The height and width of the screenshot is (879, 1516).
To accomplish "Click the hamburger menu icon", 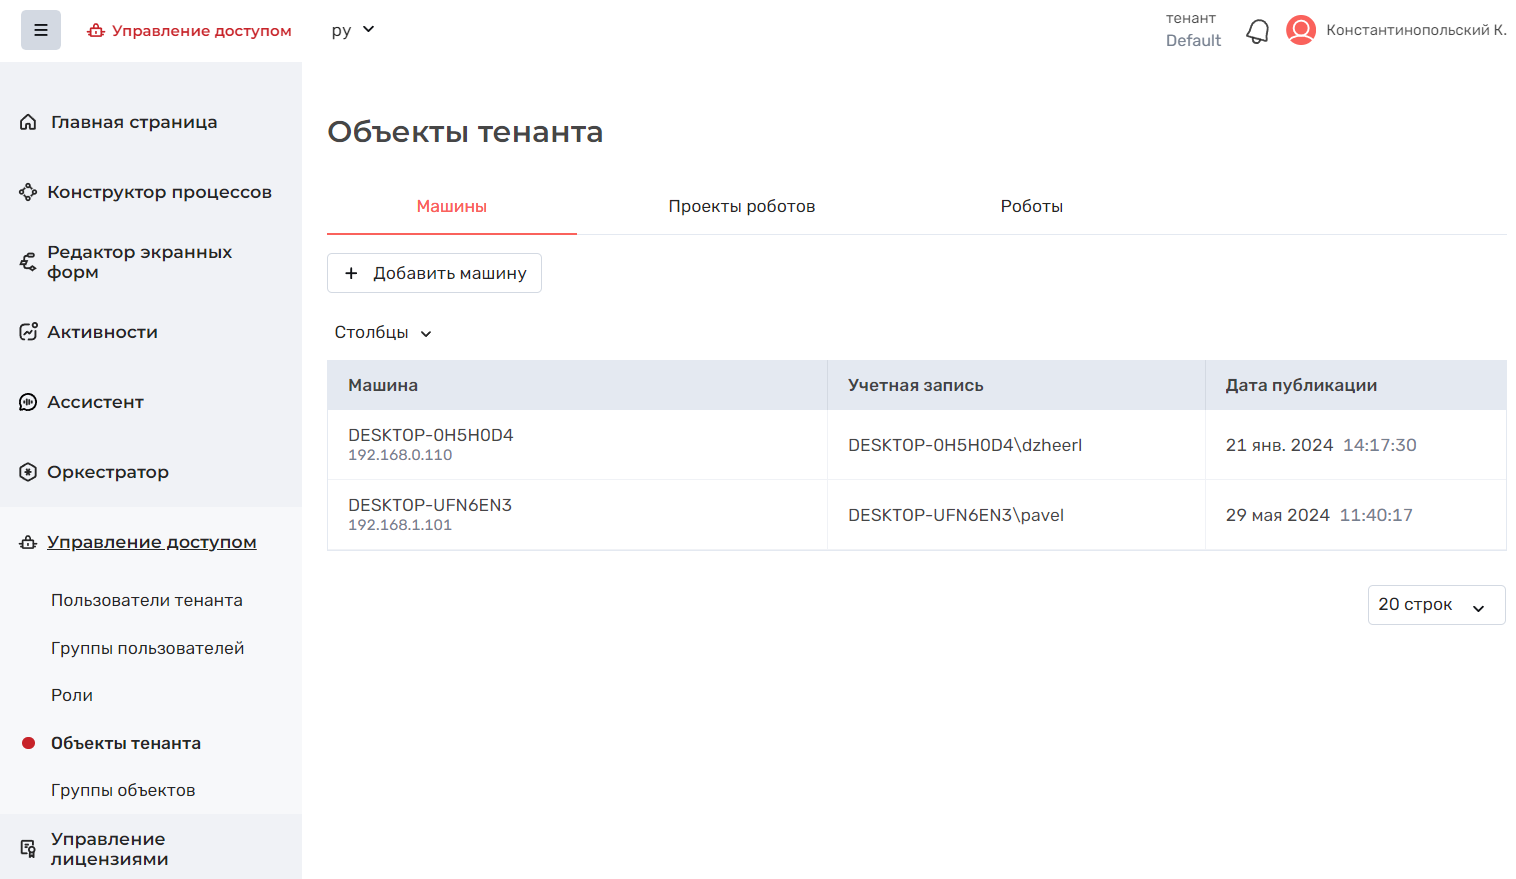I will pos(41,30).
